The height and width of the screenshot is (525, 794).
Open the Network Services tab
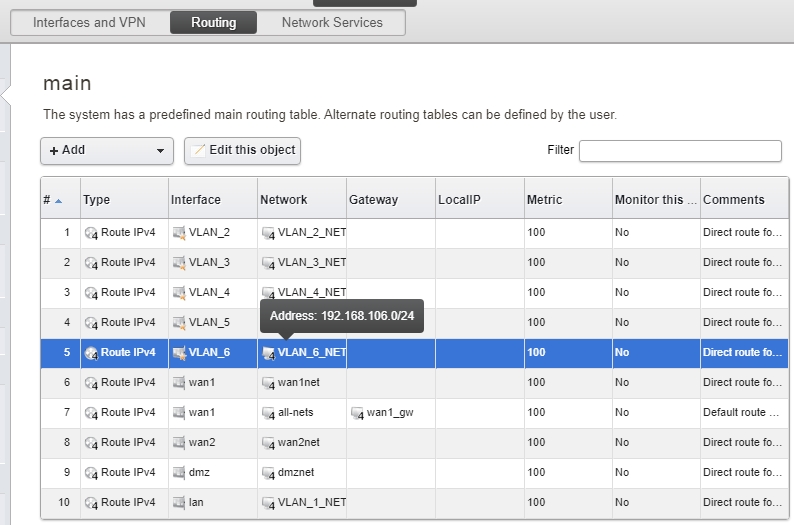tap(332, 22)
